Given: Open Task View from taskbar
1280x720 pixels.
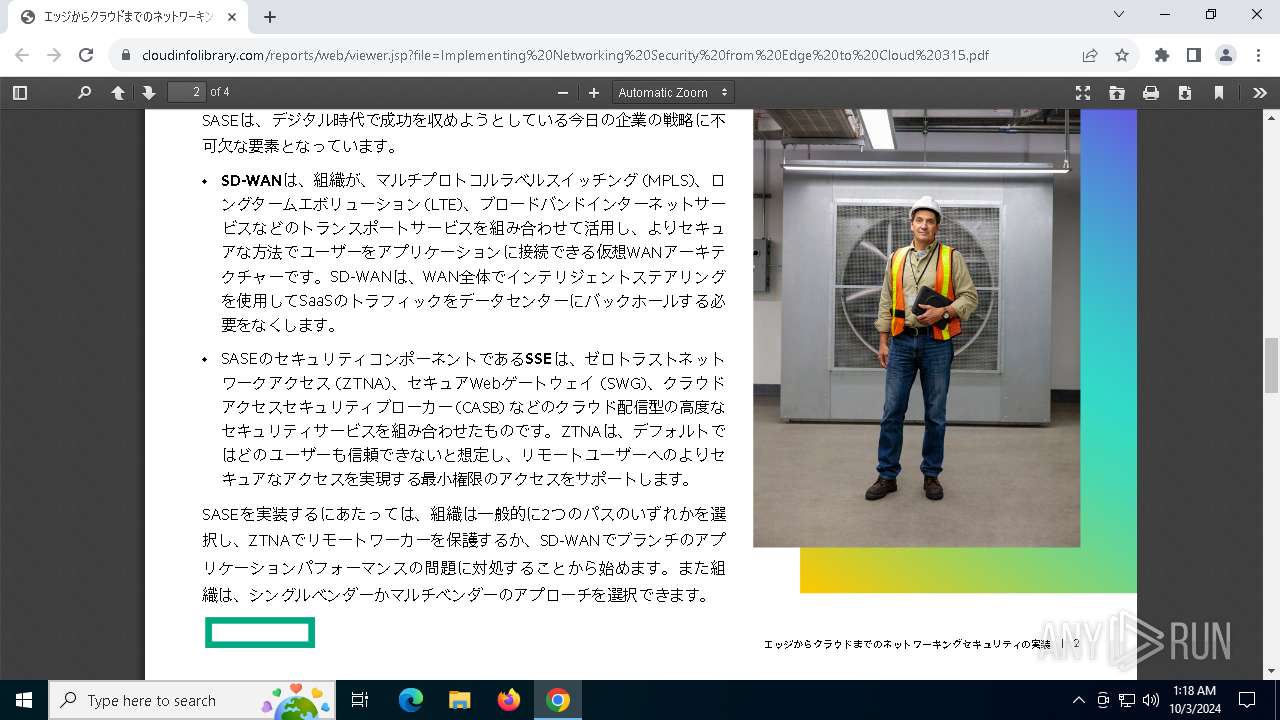Looking at the screenshot, I should tap(360, 700).
